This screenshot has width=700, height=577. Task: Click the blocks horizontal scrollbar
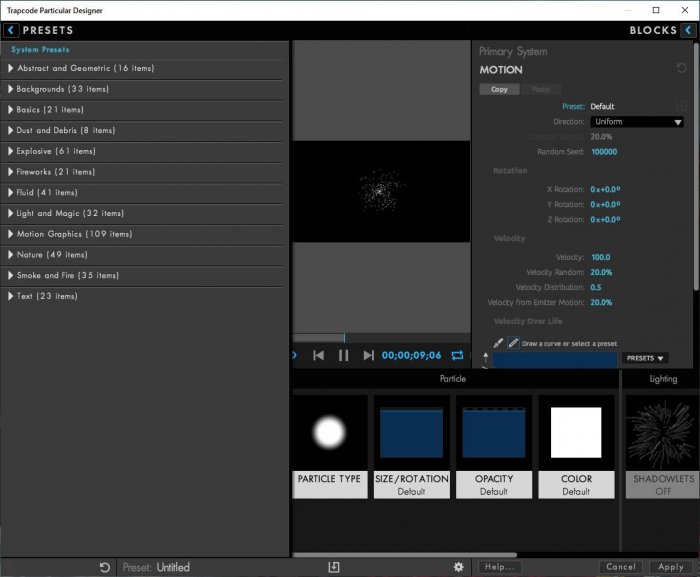404,555
